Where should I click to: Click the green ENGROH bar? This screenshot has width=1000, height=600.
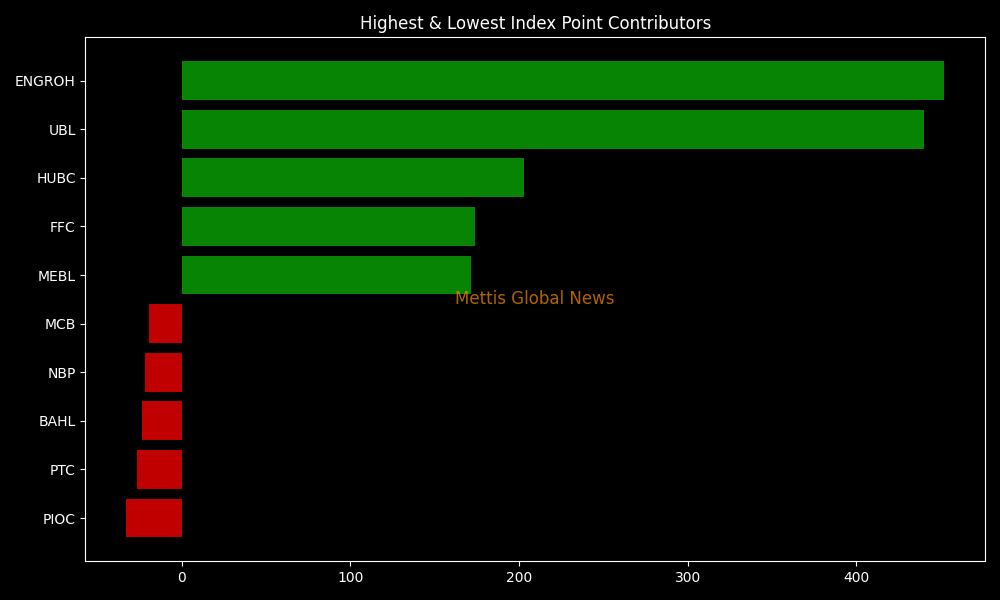[x=562, y=81]
